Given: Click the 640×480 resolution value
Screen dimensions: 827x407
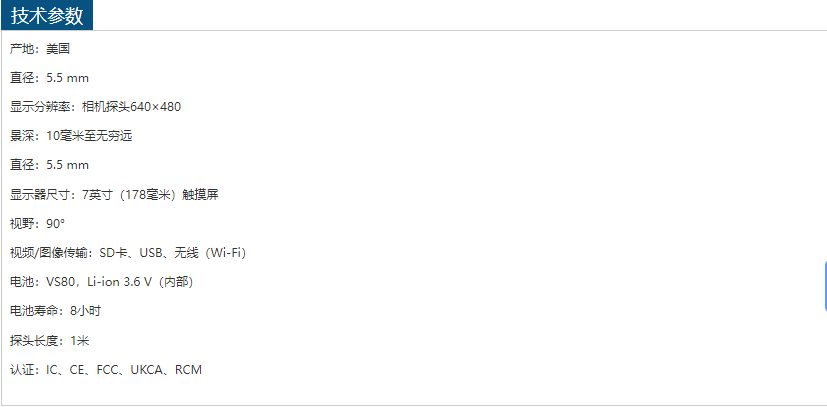Looking at the screenshot, I should pyautogui.click(x=156, y=107).
